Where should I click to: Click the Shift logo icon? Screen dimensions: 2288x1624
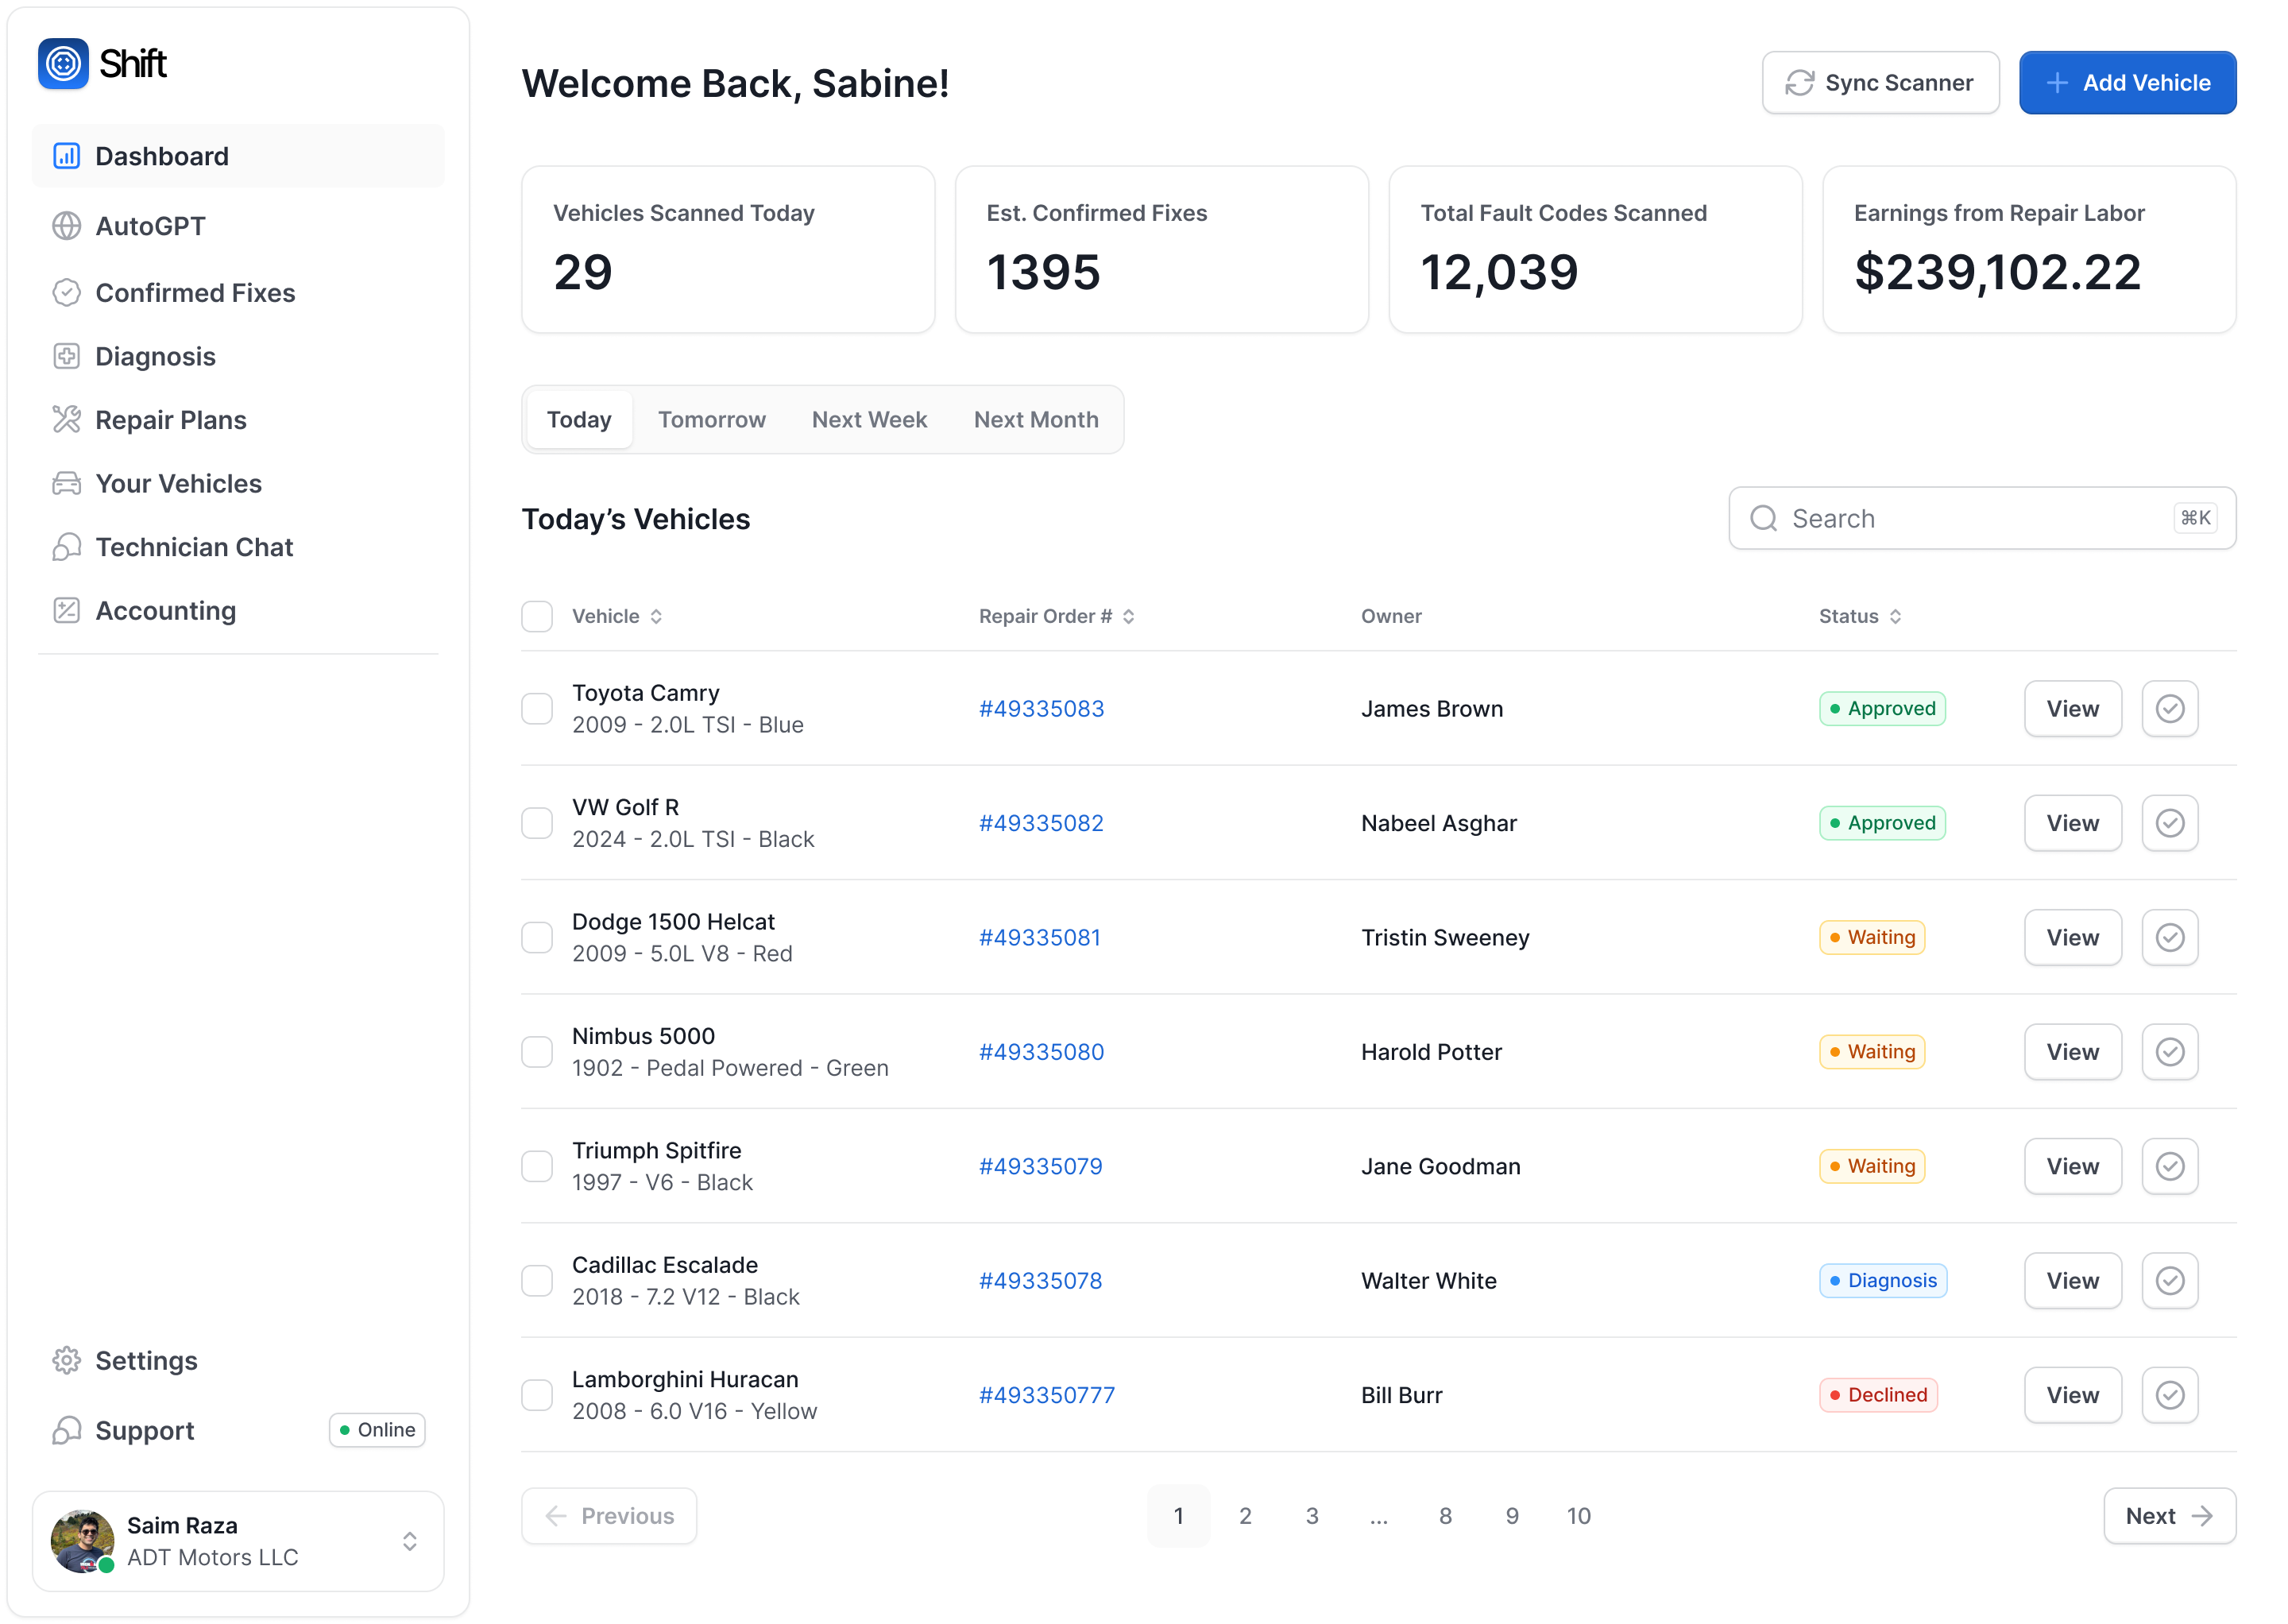point(63,64)
